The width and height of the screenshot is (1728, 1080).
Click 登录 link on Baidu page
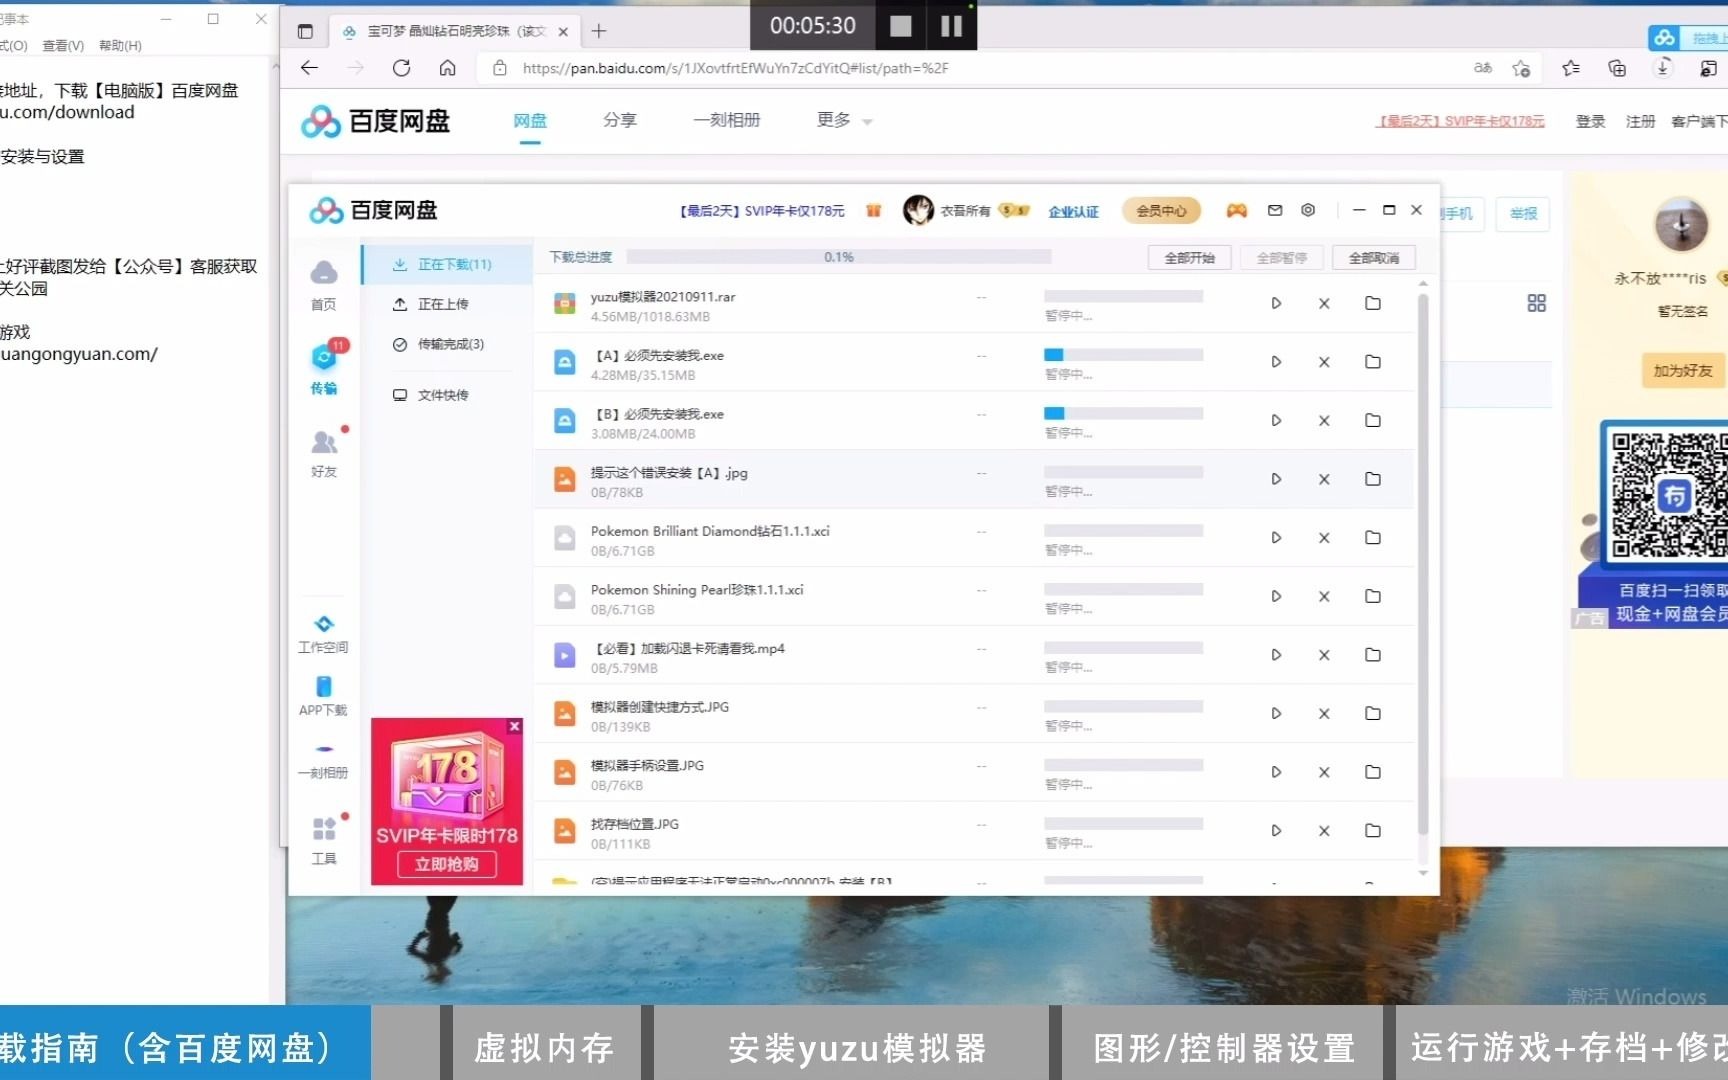tap(1590, 121)
